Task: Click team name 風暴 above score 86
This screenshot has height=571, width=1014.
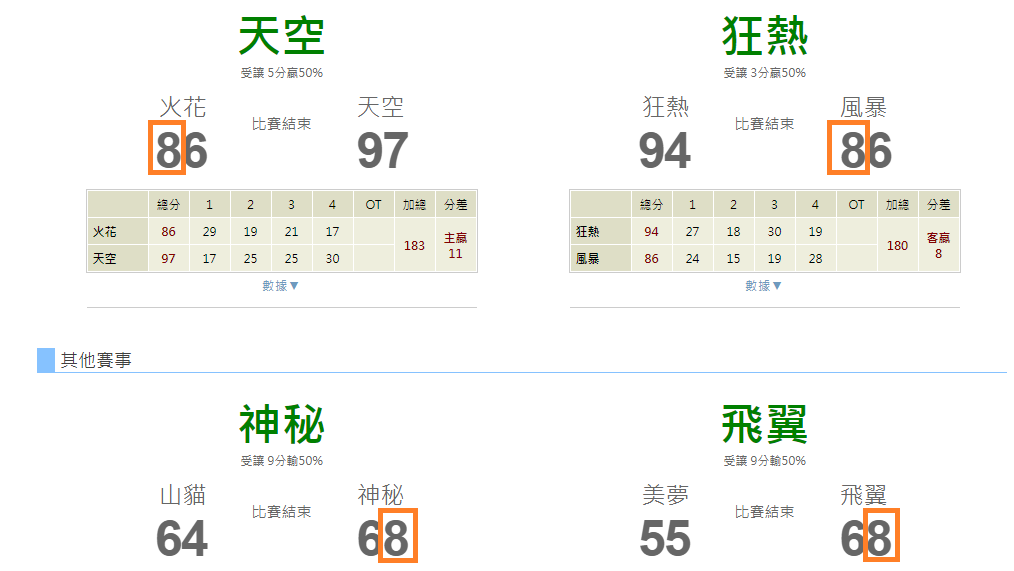Action: pos(863,107)
